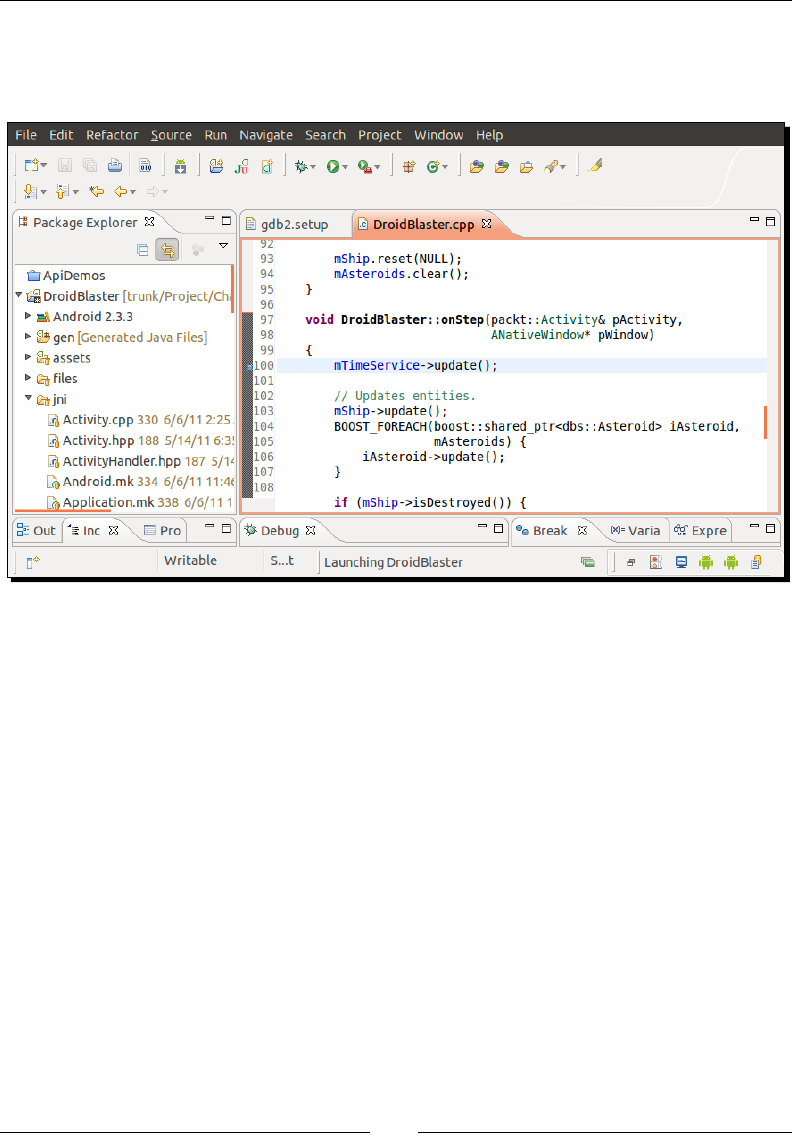The width and height of the screenshot is (792, 1142).
Task: Click line 100 mTimeService update code
Action: [415, 366]
